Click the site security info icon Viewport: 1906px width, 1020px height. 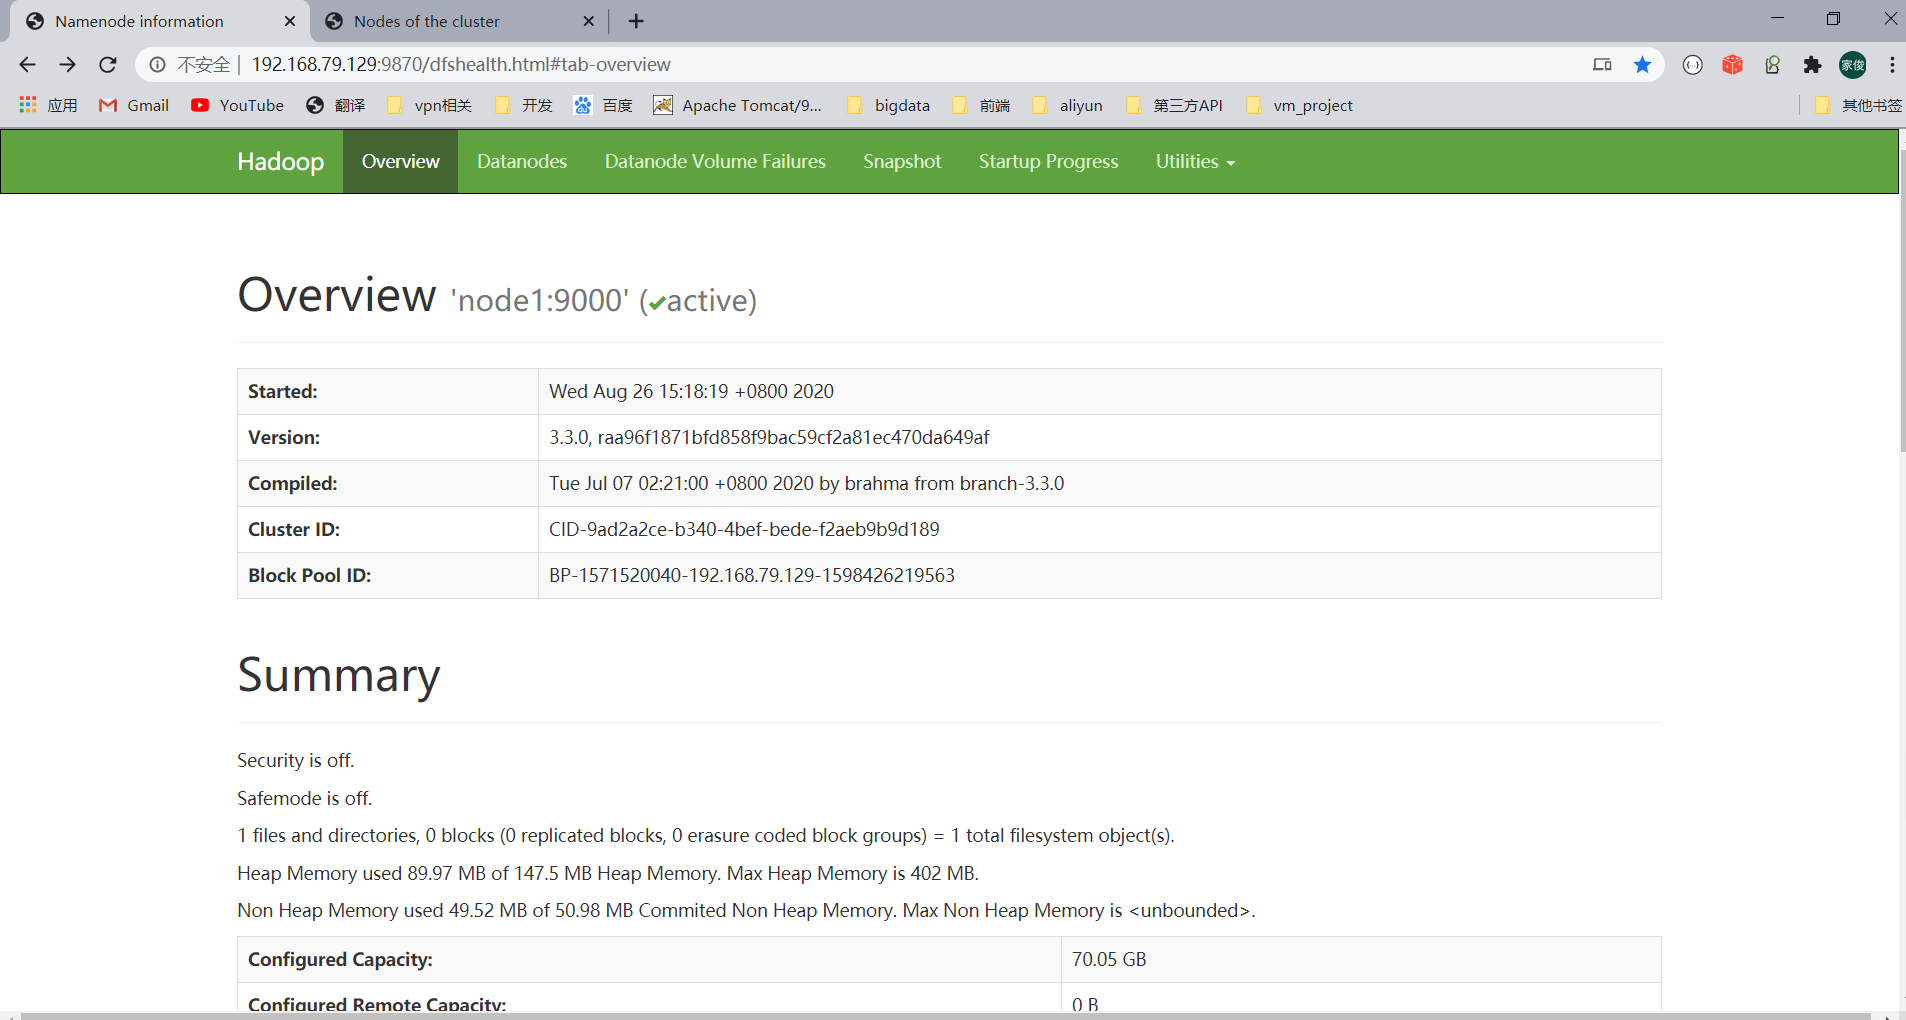(158, 65)
